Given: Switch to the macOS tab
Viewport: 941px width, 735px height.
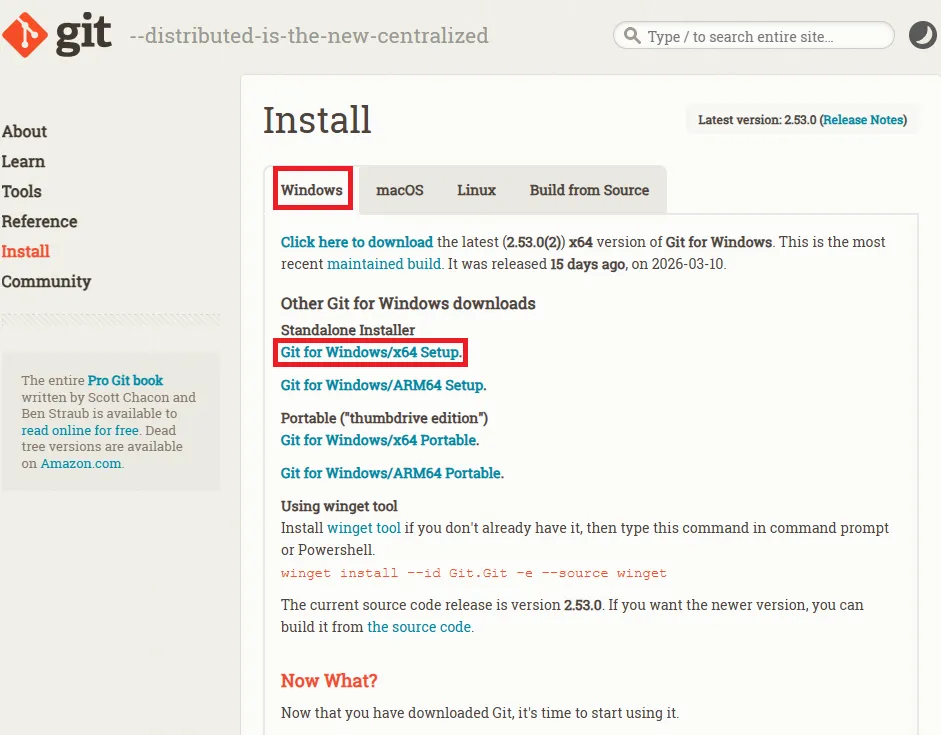Looking at the screenshot, I should [399, 190].
